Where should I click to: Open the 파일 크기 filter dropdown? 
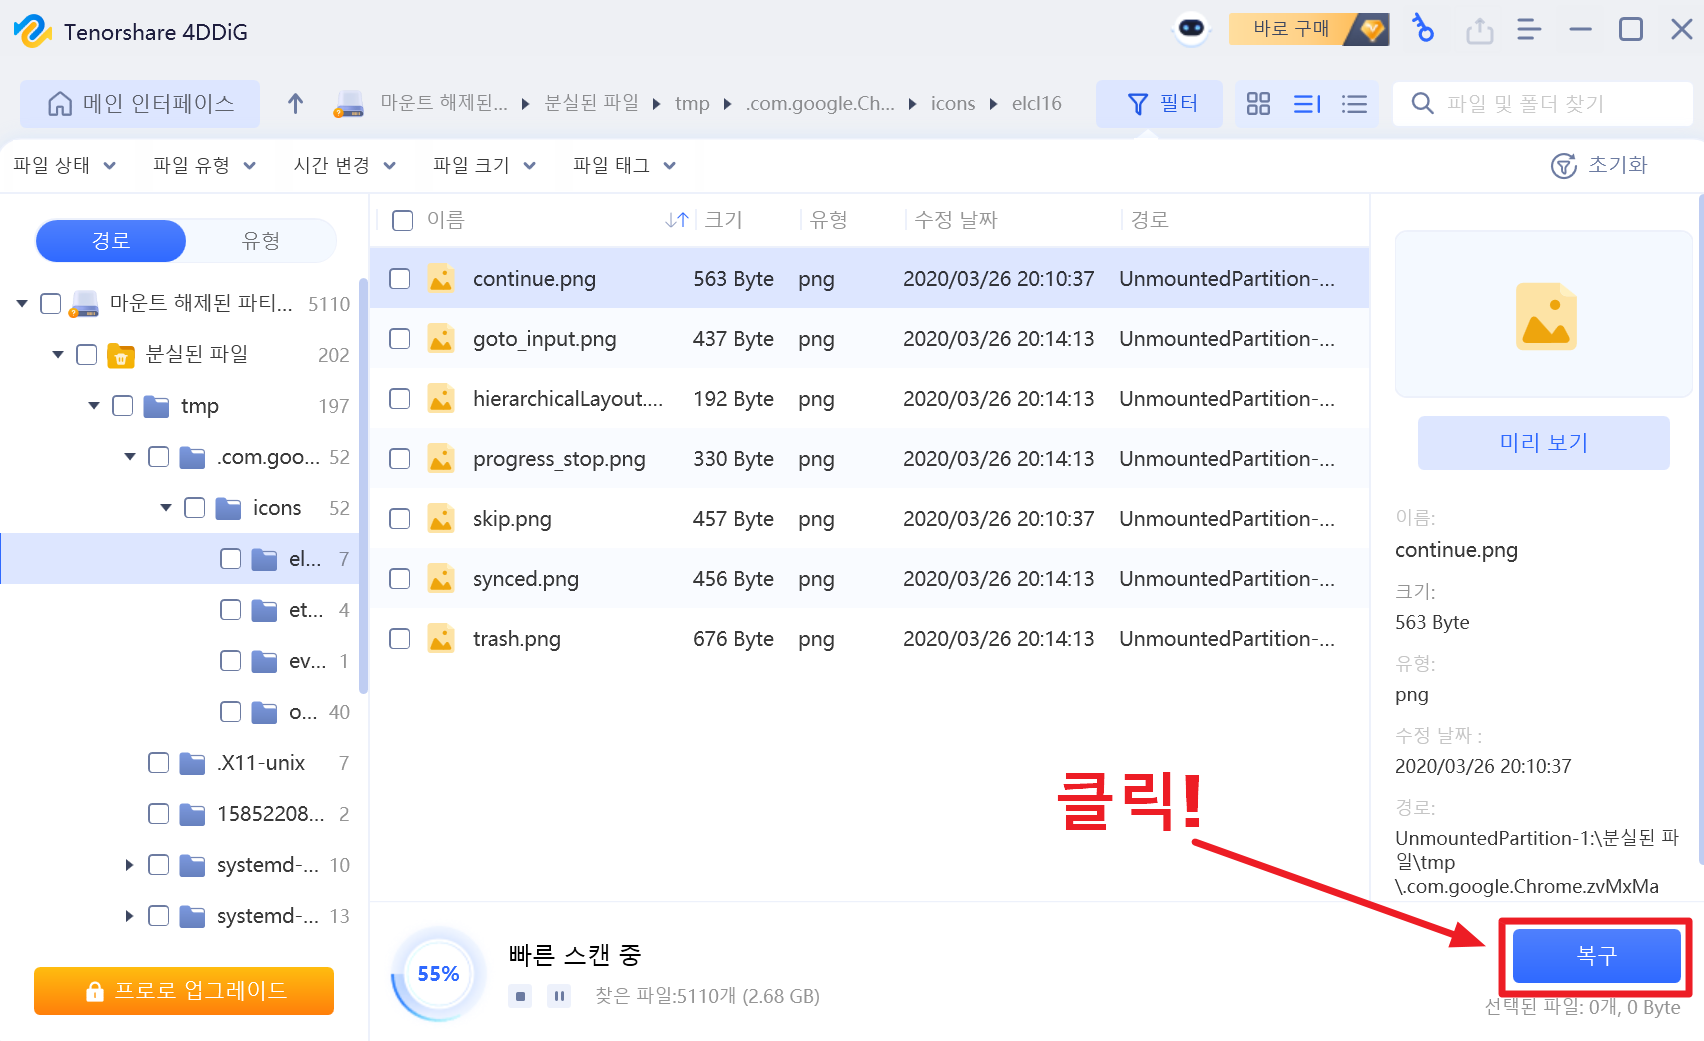(x=485, y=165)
